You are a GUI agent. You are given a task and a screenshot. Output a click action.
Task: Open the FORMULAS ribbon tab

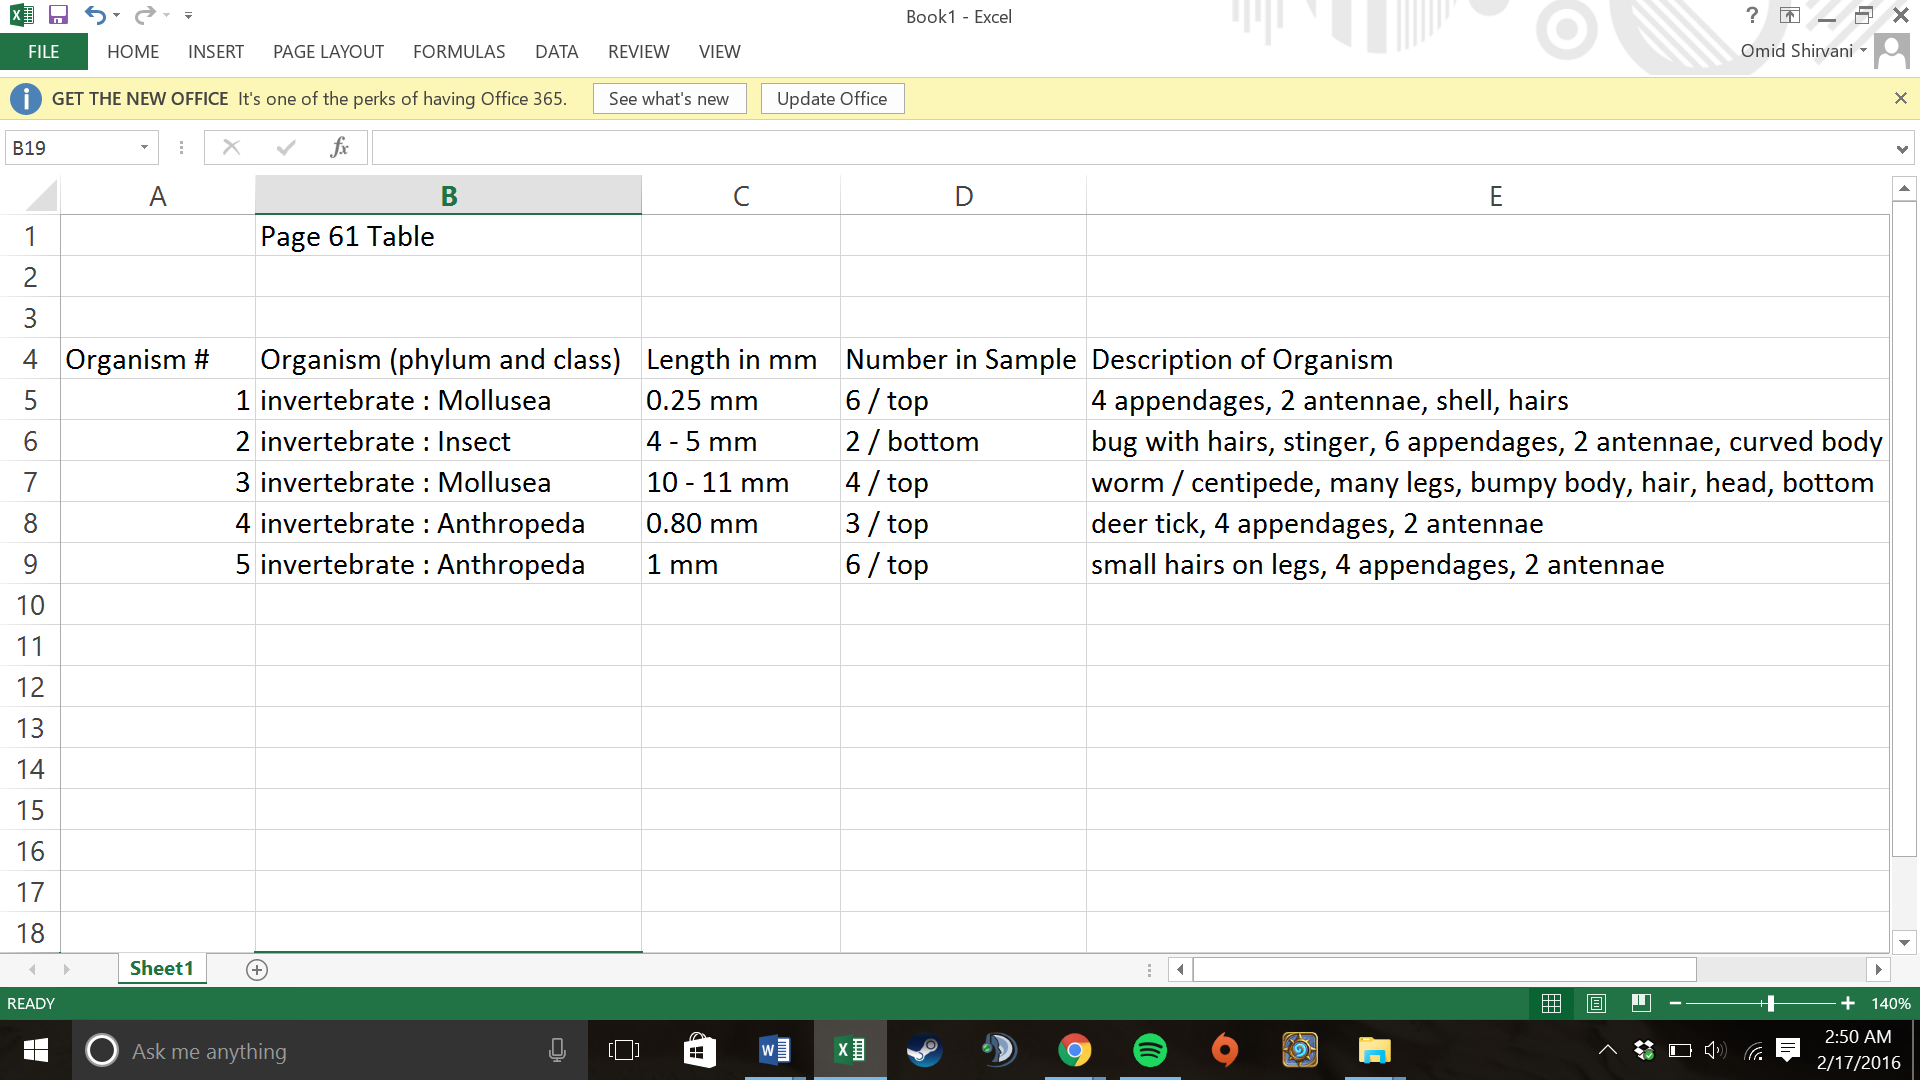tap(459, 52)
